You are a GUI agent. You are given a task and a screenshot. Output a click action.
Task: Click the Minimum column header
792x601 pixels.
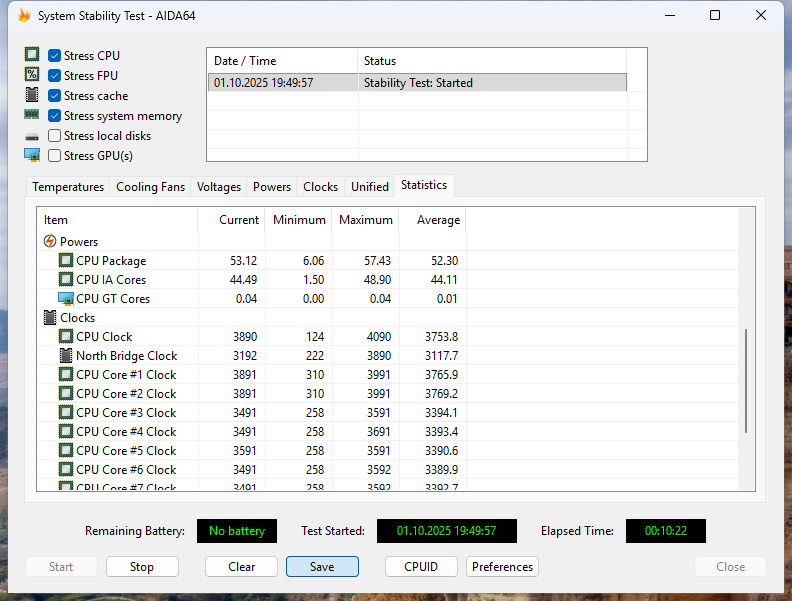(x=298, y=220)
